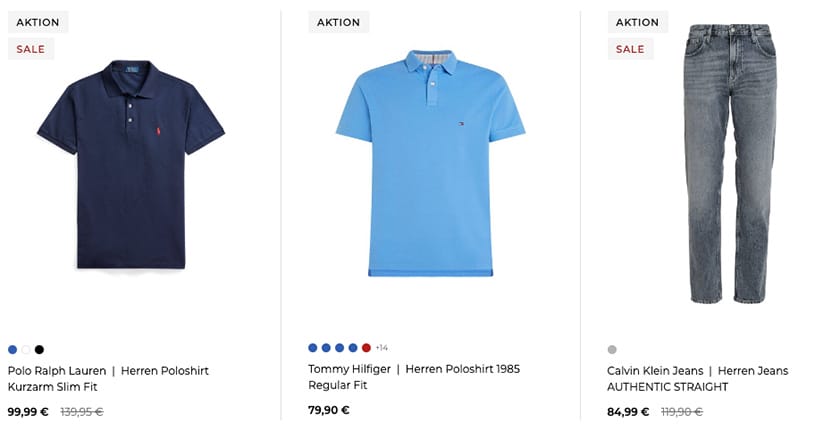
Task: Click Polo Ralph Lauren Herren Poloshirt title
Action: tap(108, 378)
